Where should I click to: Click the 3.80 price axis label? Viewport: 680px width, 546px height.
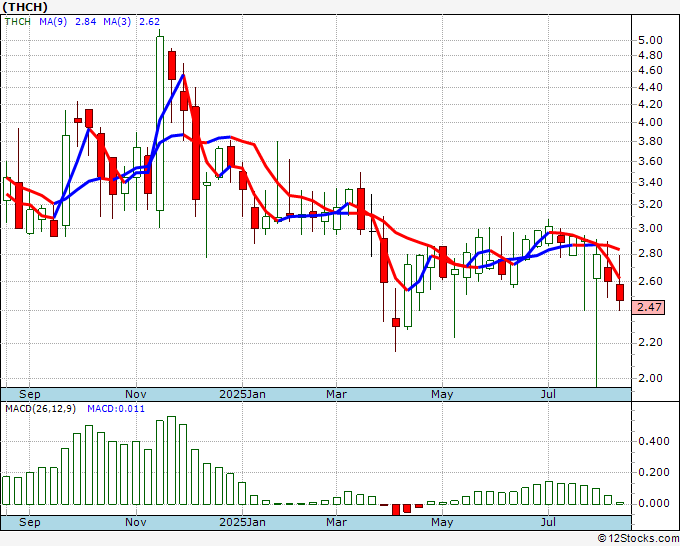[x=651, y=141]
